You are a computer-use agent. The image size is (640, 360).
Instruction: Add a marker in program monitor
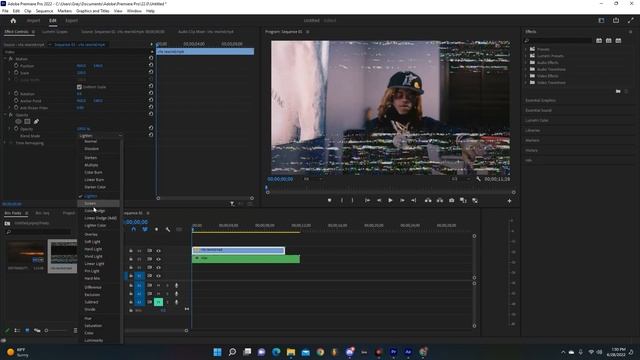[x=329, y=200]
